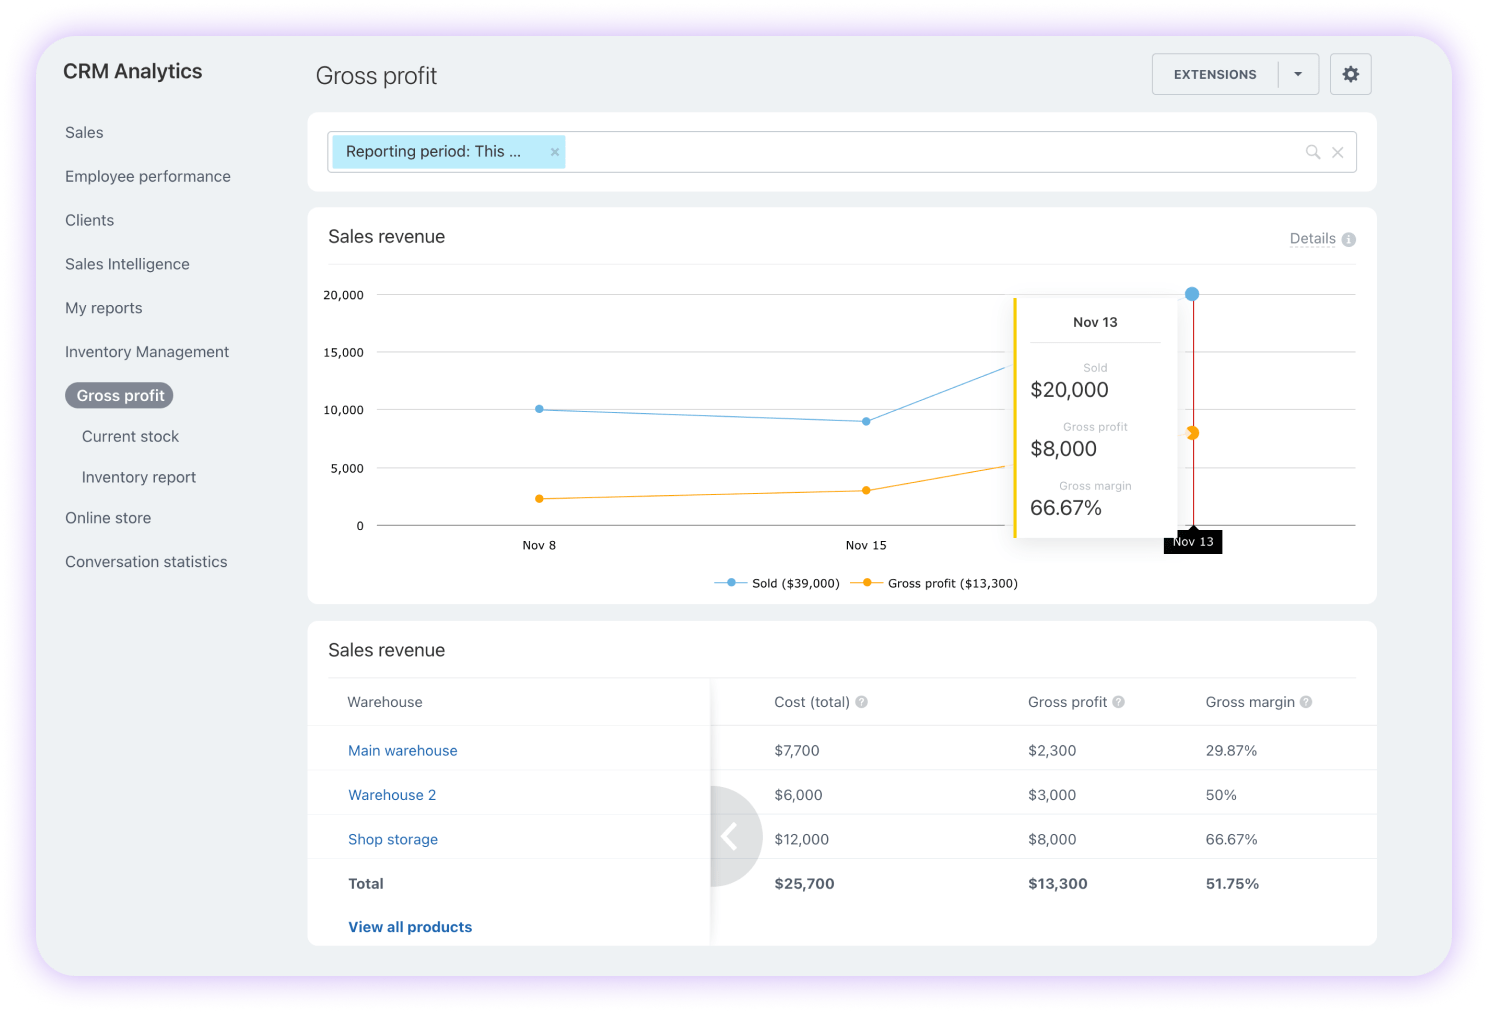Click the Shop storage link
Image resolution: width=1488 pixels, height=1012 pixels.
coord(393,839)
